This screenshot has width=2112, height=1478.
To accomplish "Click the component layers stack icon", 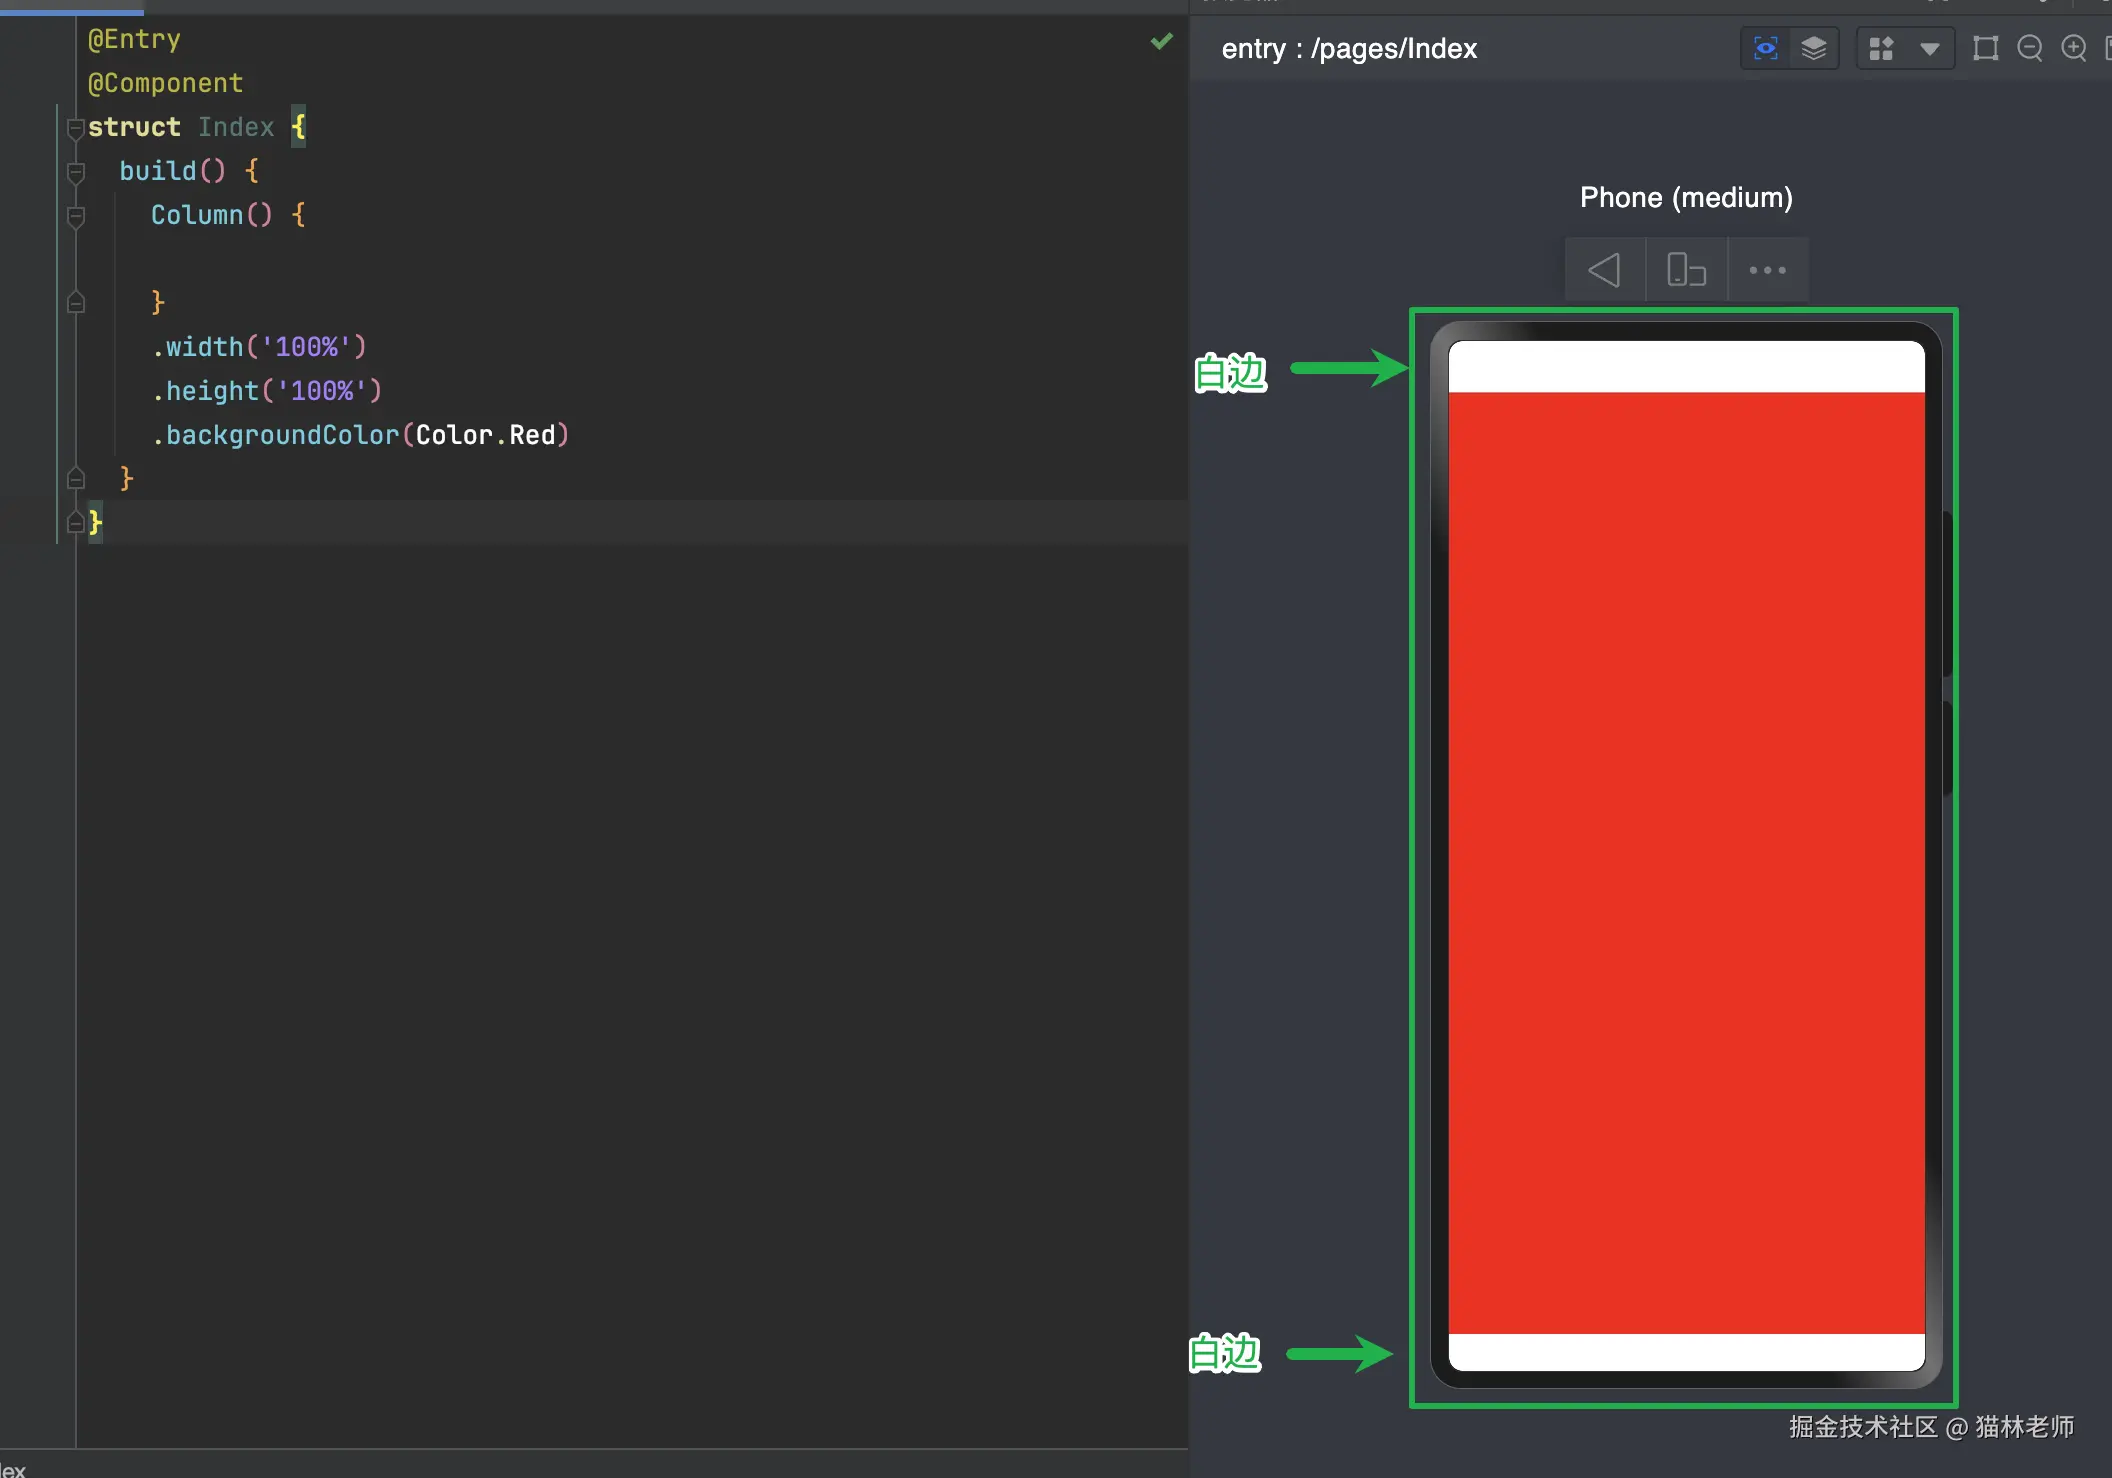I will [1813, 48].
